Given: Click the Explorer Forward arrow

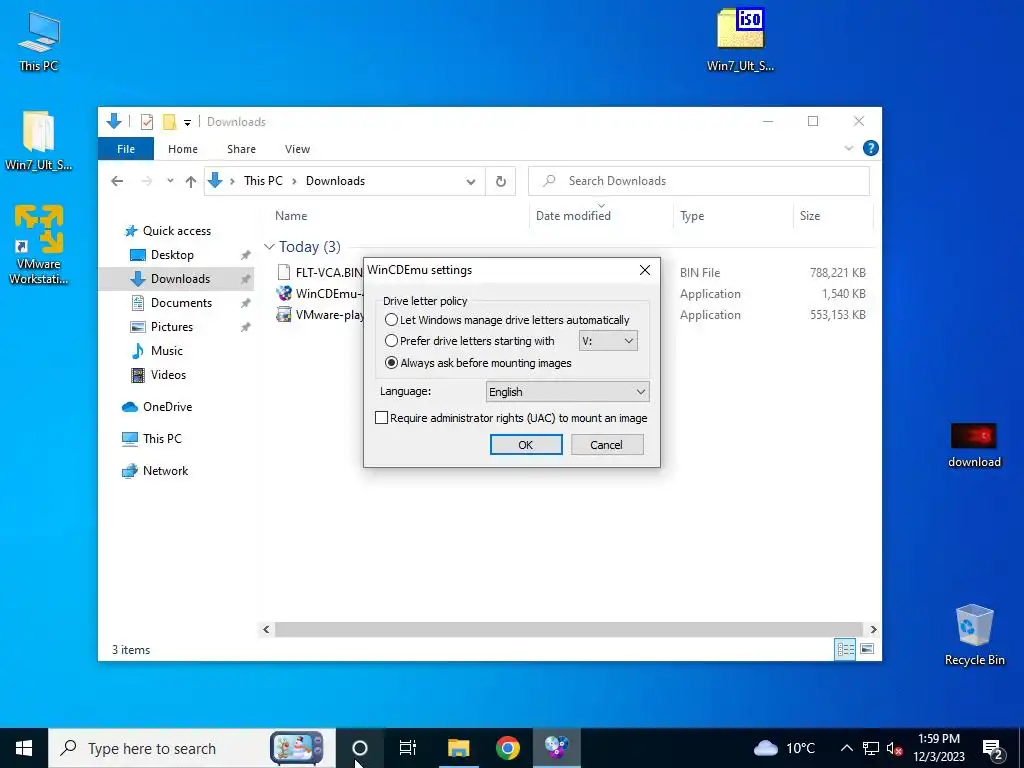Looking at the screenshot, I should 147,182.
